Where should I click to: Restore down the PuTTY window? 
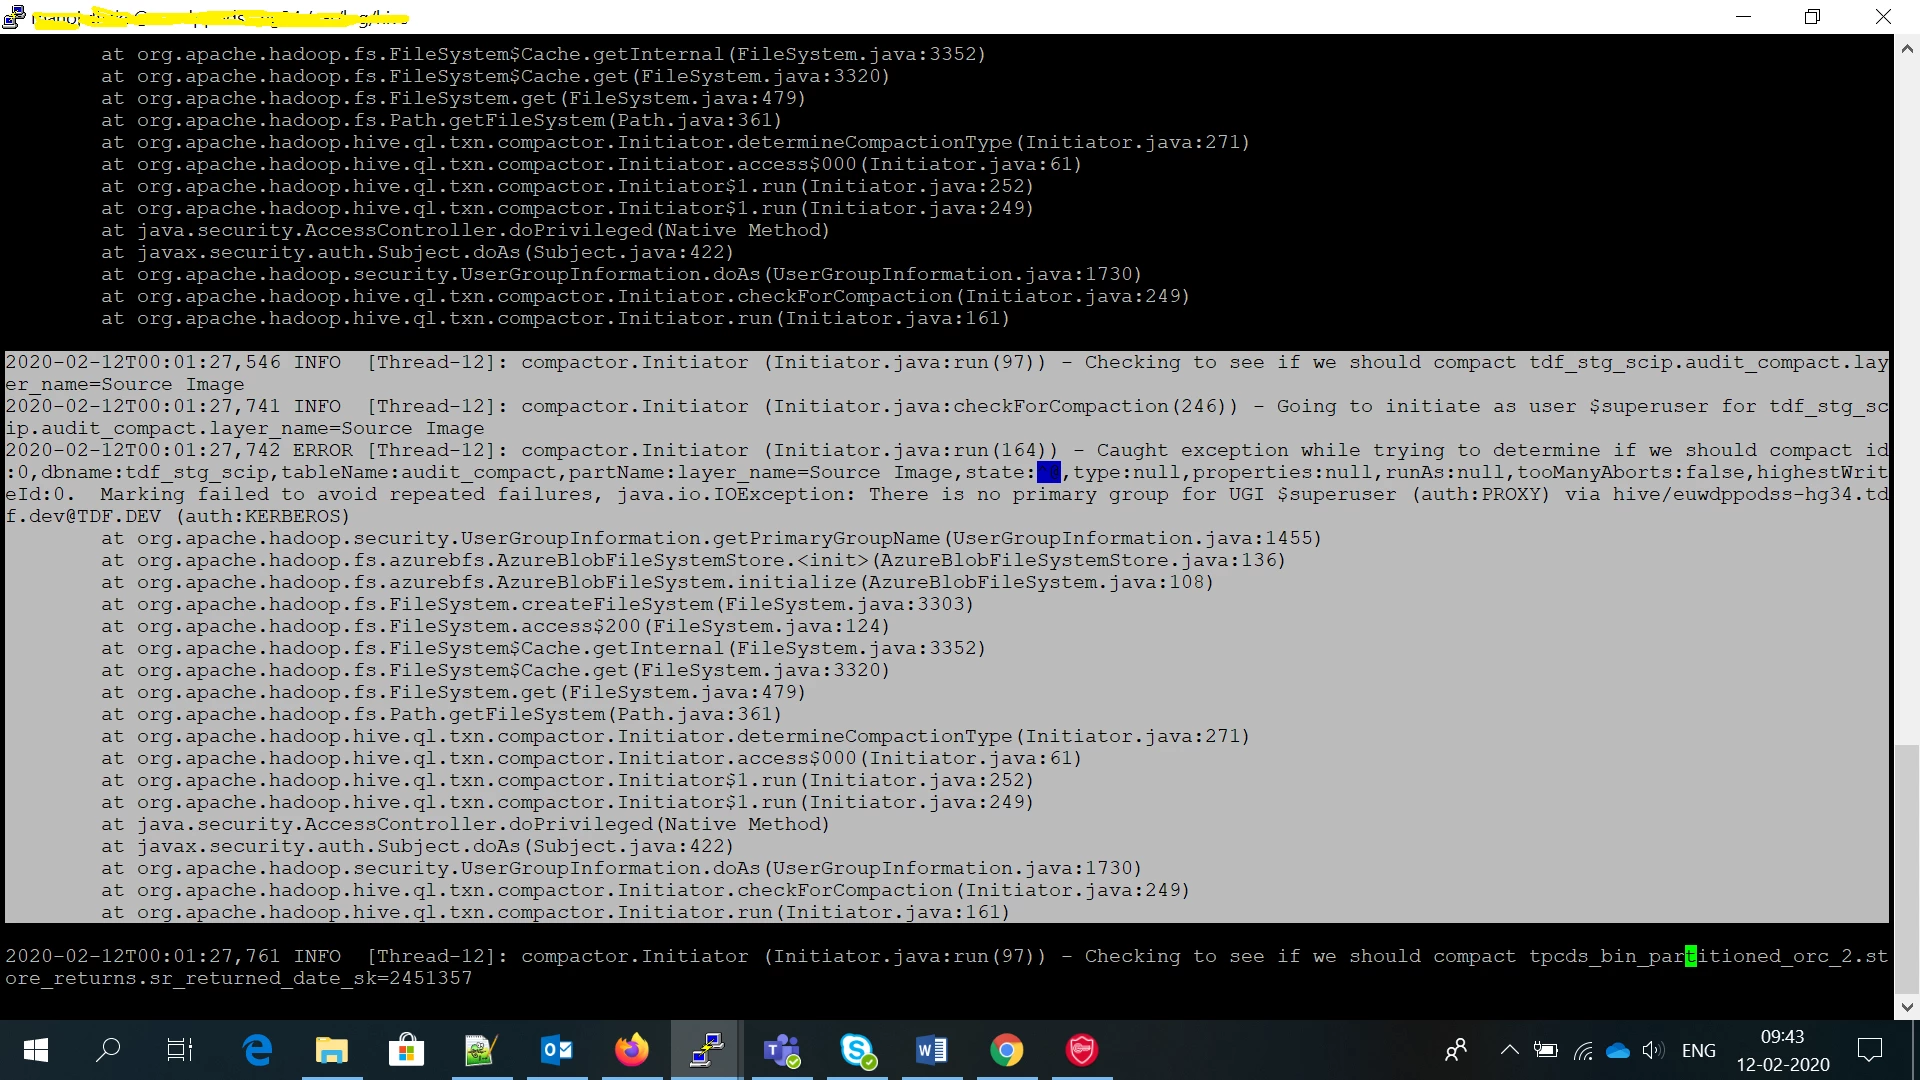(x=1812, y=16)
